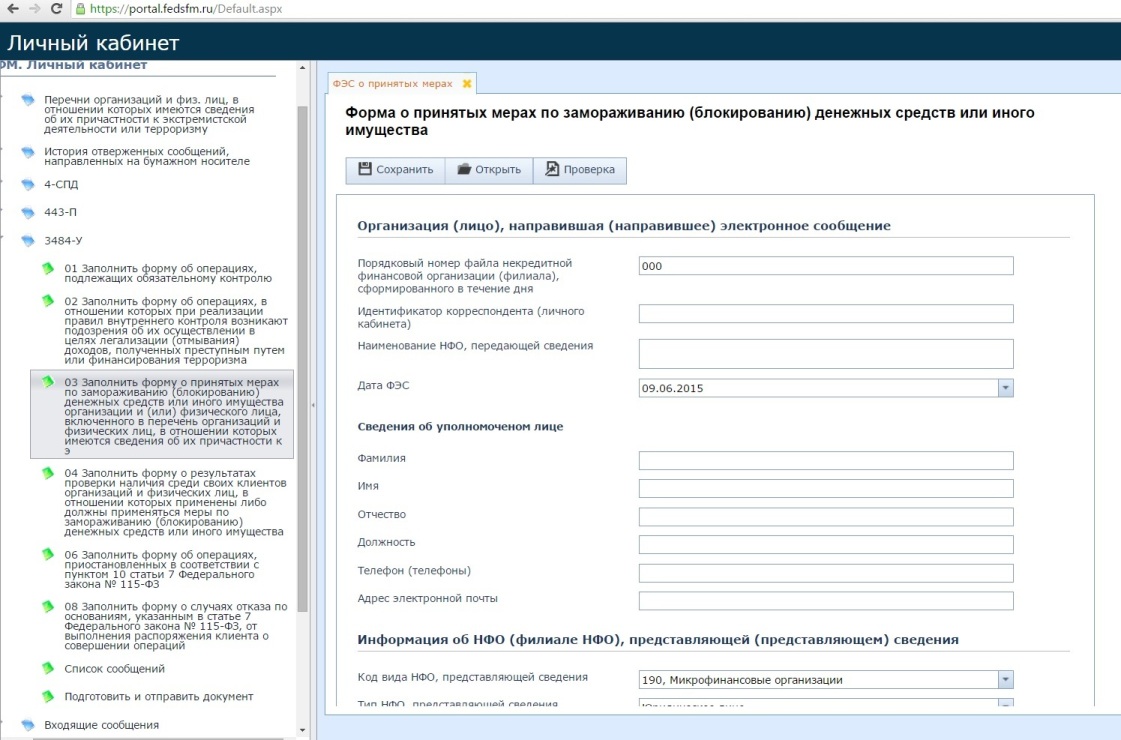Click the padlock icon in the address bar
Viewport: 1121px width, 740px height.
(x=80, y=9)
